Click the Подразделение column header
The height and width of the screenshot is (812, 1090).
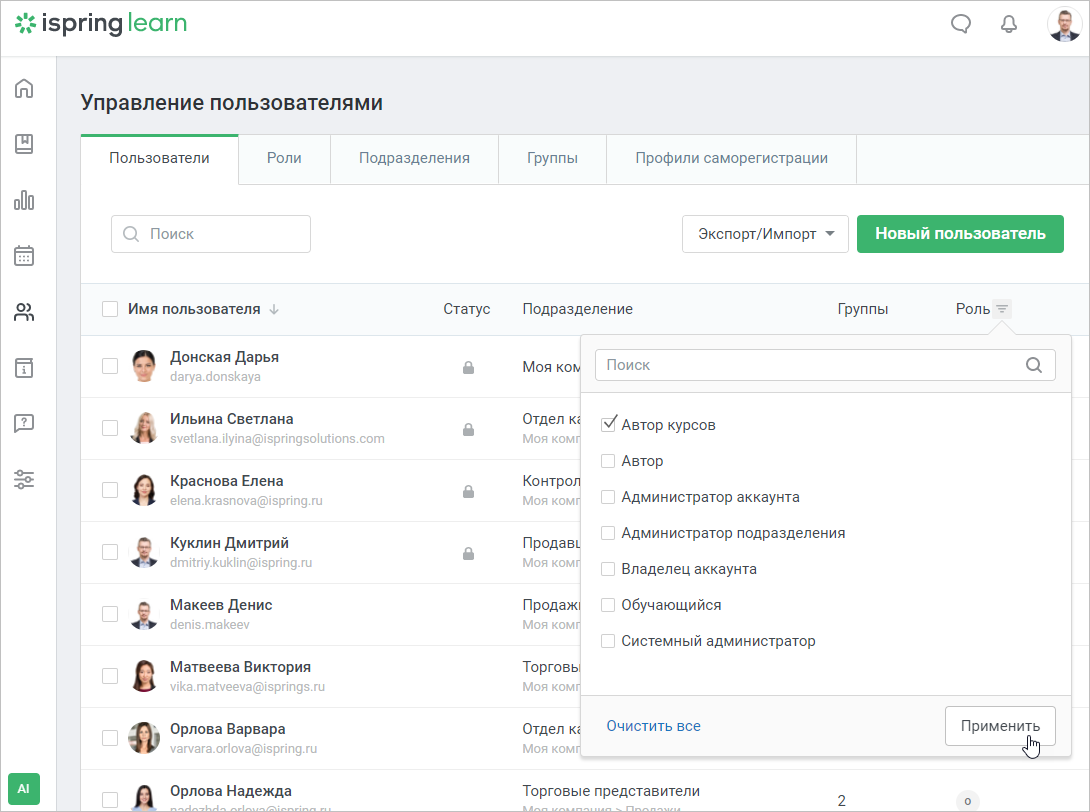[578, 309]
